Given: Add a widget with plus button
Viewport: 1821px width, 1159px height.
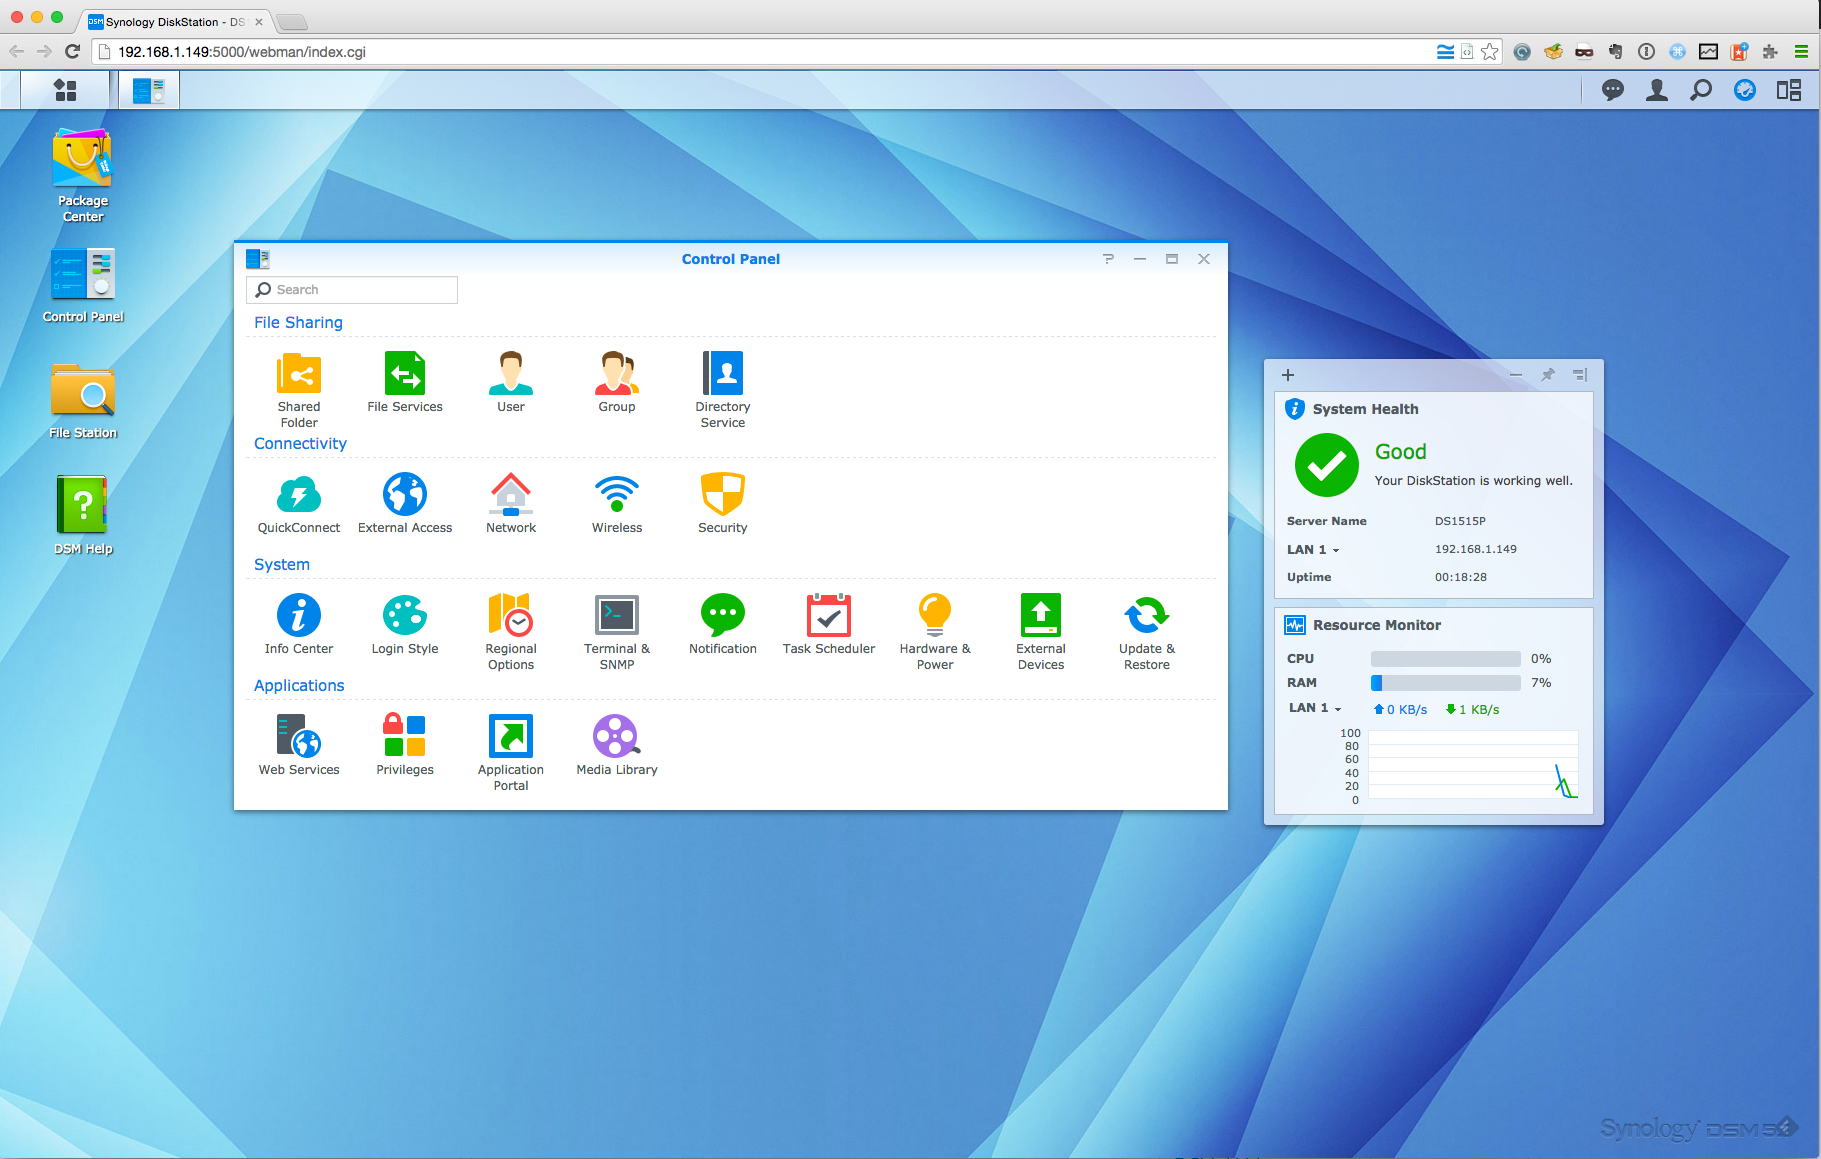Looking at the screenshot, I should (x=1288, y=375).
